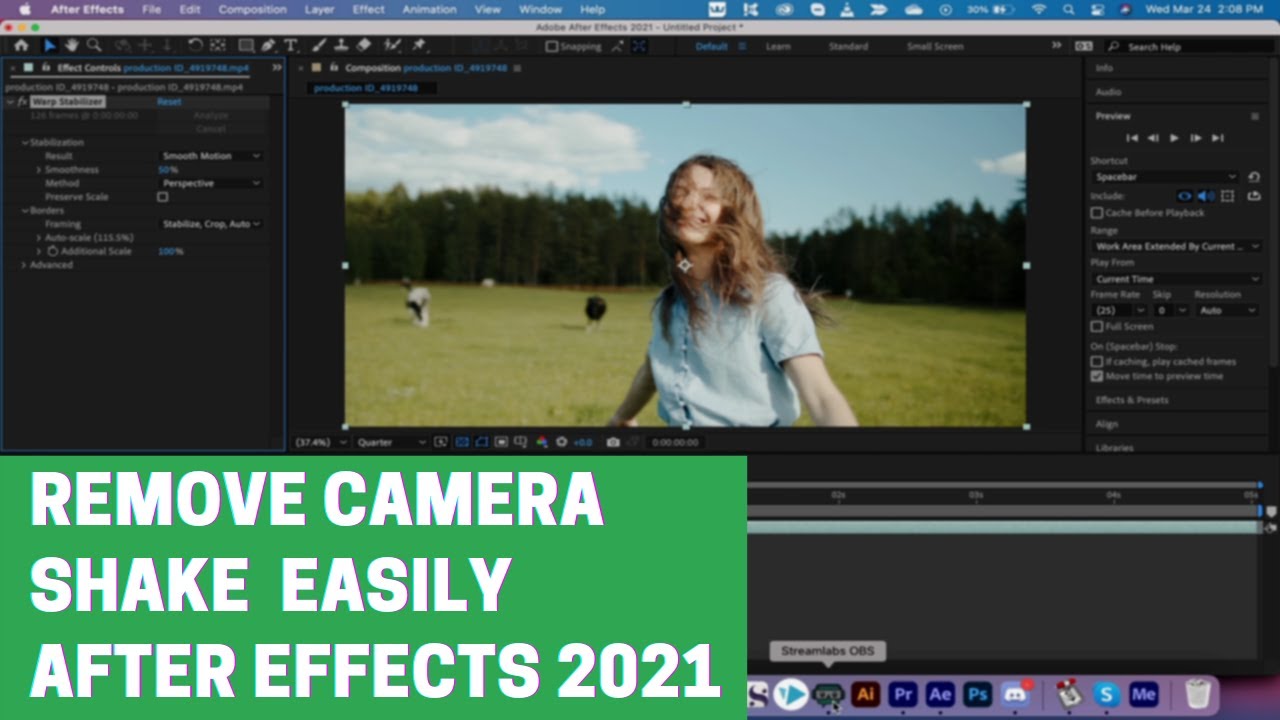Select the Roto Brush tool
Viewport: 1280px width, 720px height.
click(x=393, y=46)
